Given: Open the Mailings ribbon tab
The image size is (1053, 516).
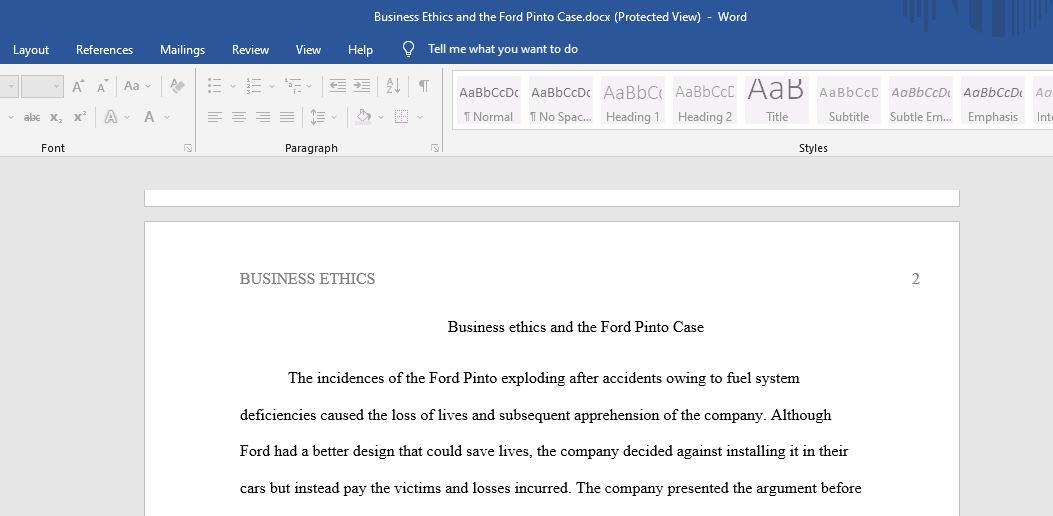Looking at the screenshot, I should [182, 50].
